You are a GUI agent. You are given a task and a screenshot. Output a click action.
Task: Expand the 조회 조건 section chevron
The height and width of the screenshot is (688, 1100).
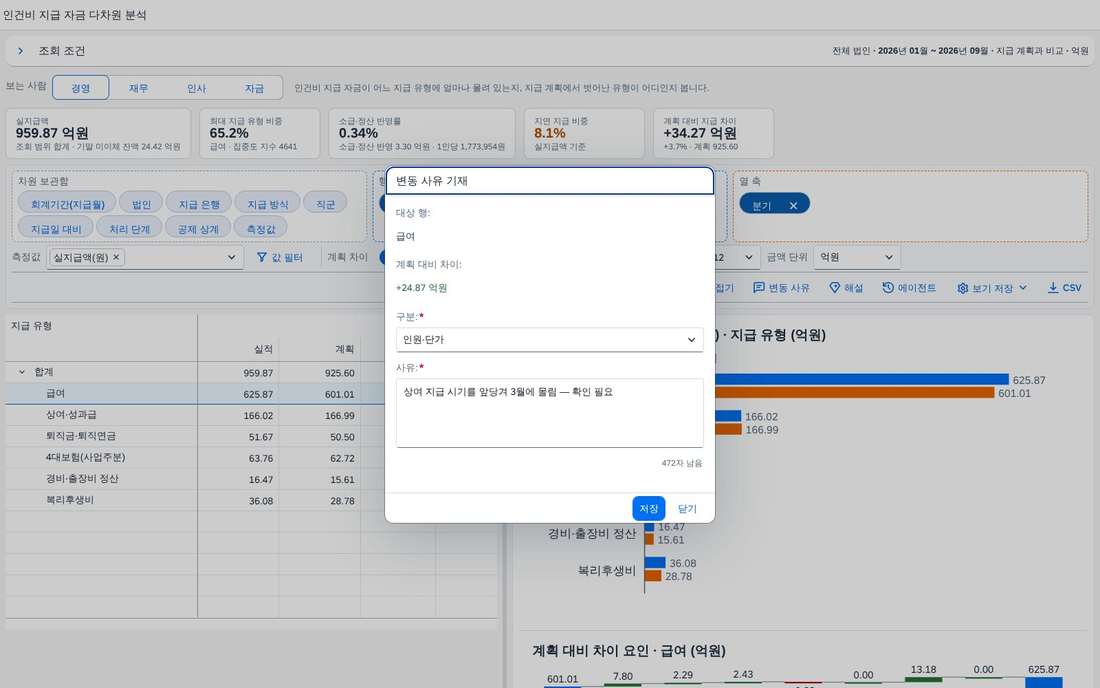click(20, 51)
